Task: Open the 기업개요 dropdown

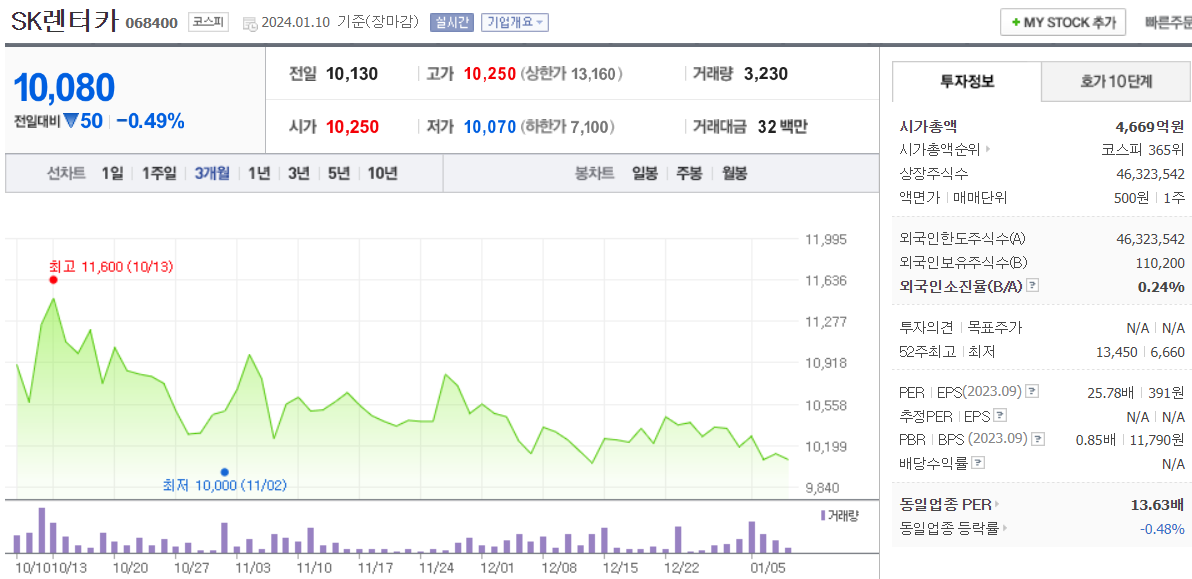Action: click(x=515, y=22)
